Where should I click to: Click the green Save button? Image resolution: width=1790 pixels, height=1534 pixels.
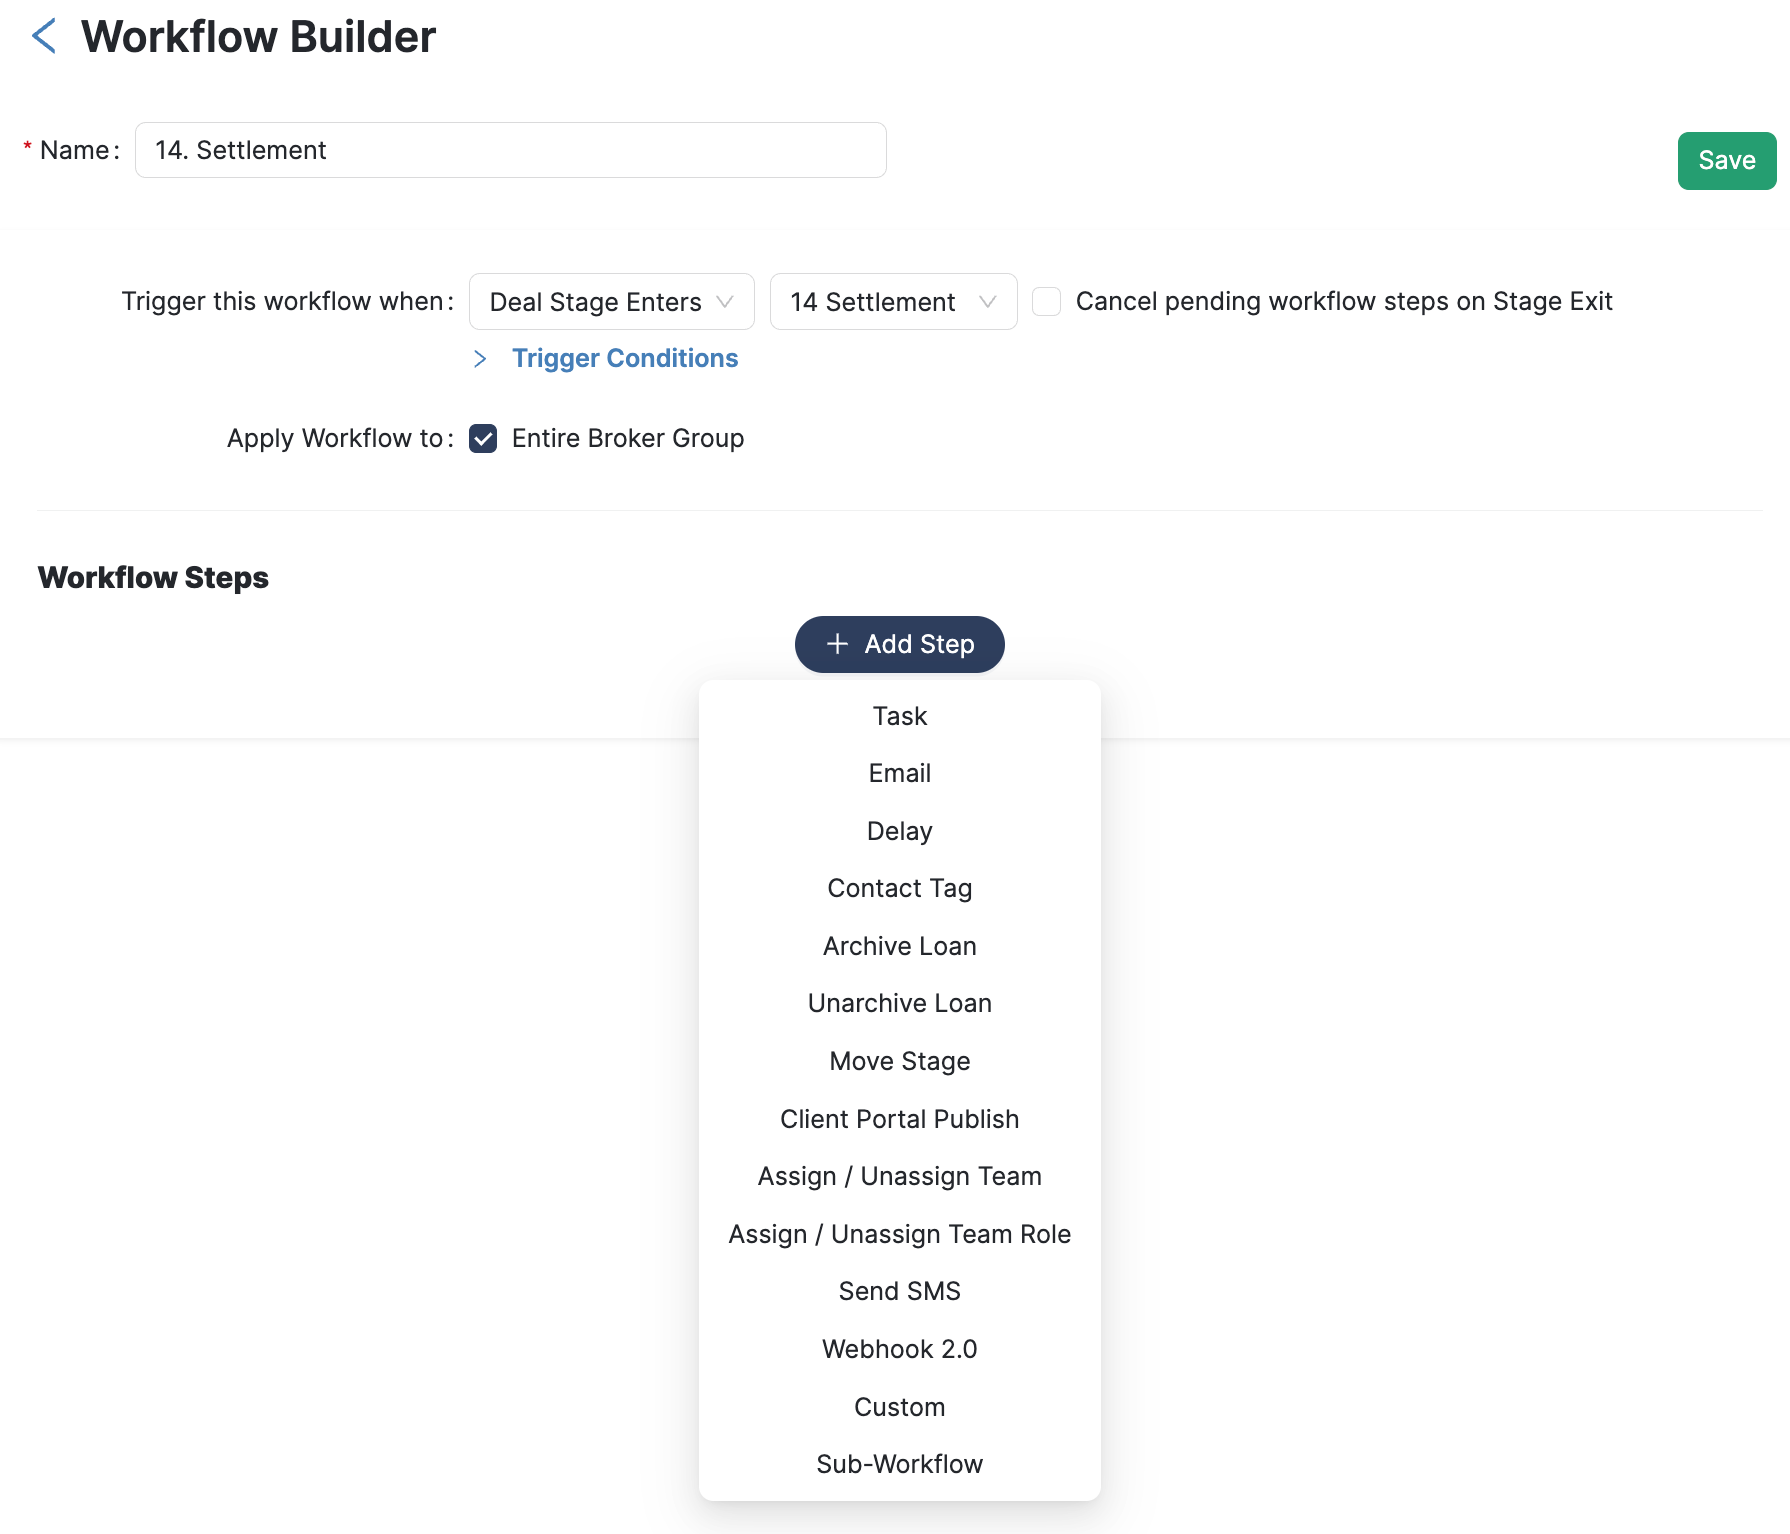[x=1726, y=161]
